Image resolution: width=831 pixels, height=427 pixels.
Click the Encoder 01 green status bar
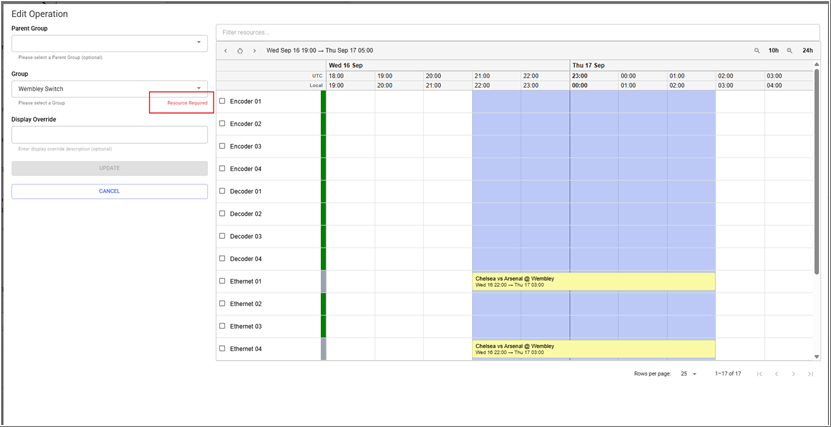tap(323, 101)
